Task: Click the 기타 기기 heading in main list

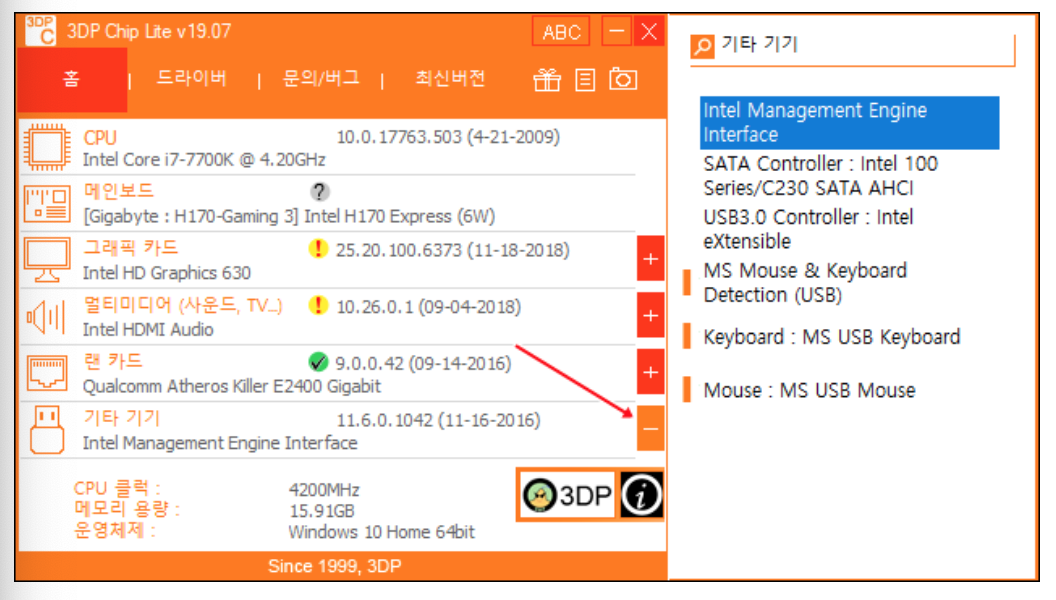Action: tap(122, 418)
